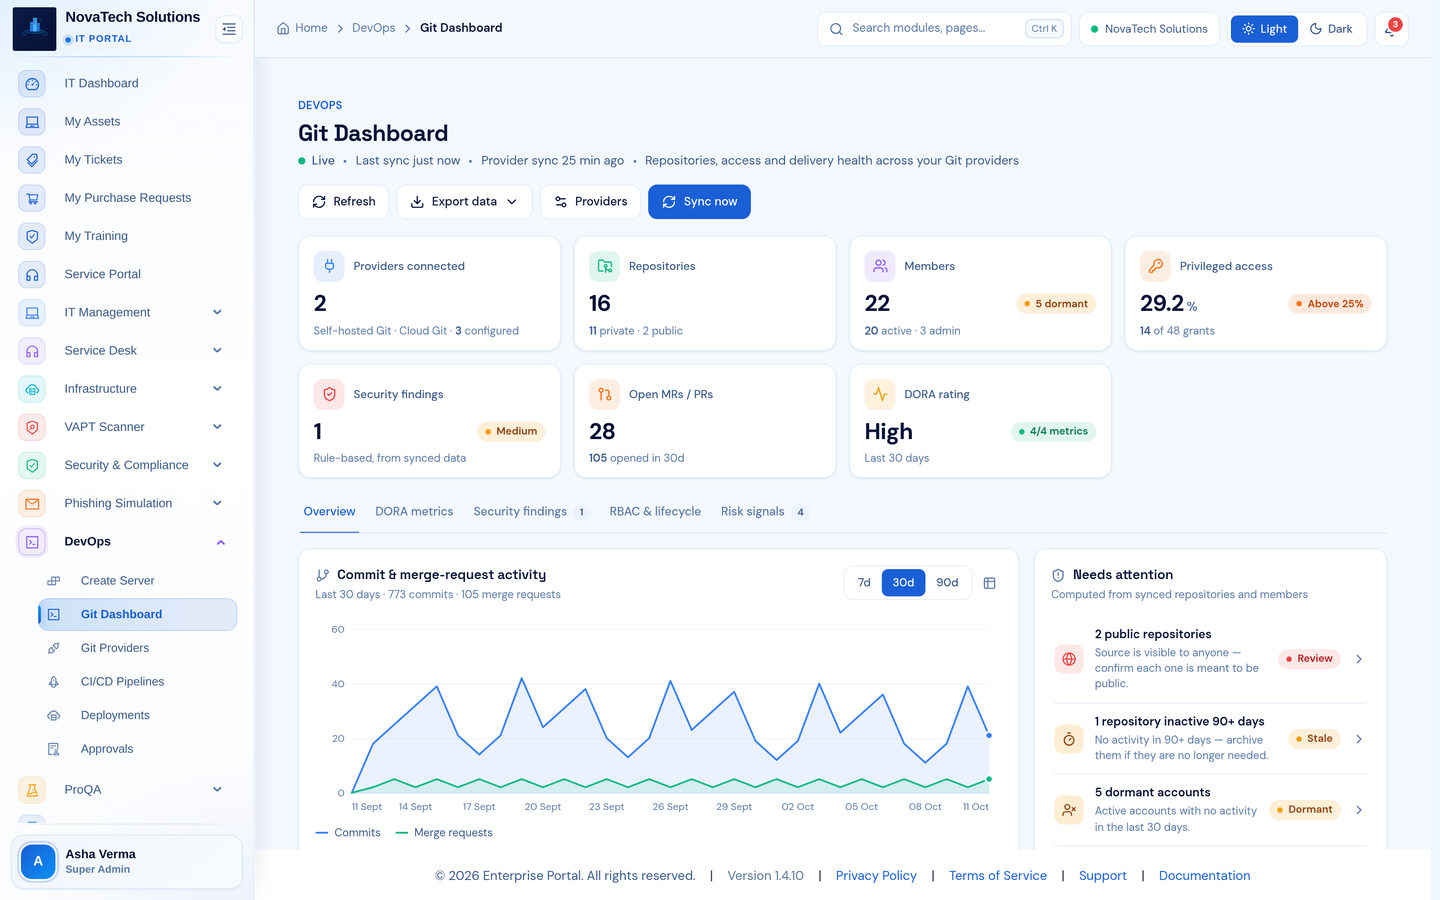Open the DORA metrics tab

pos(414,512)
